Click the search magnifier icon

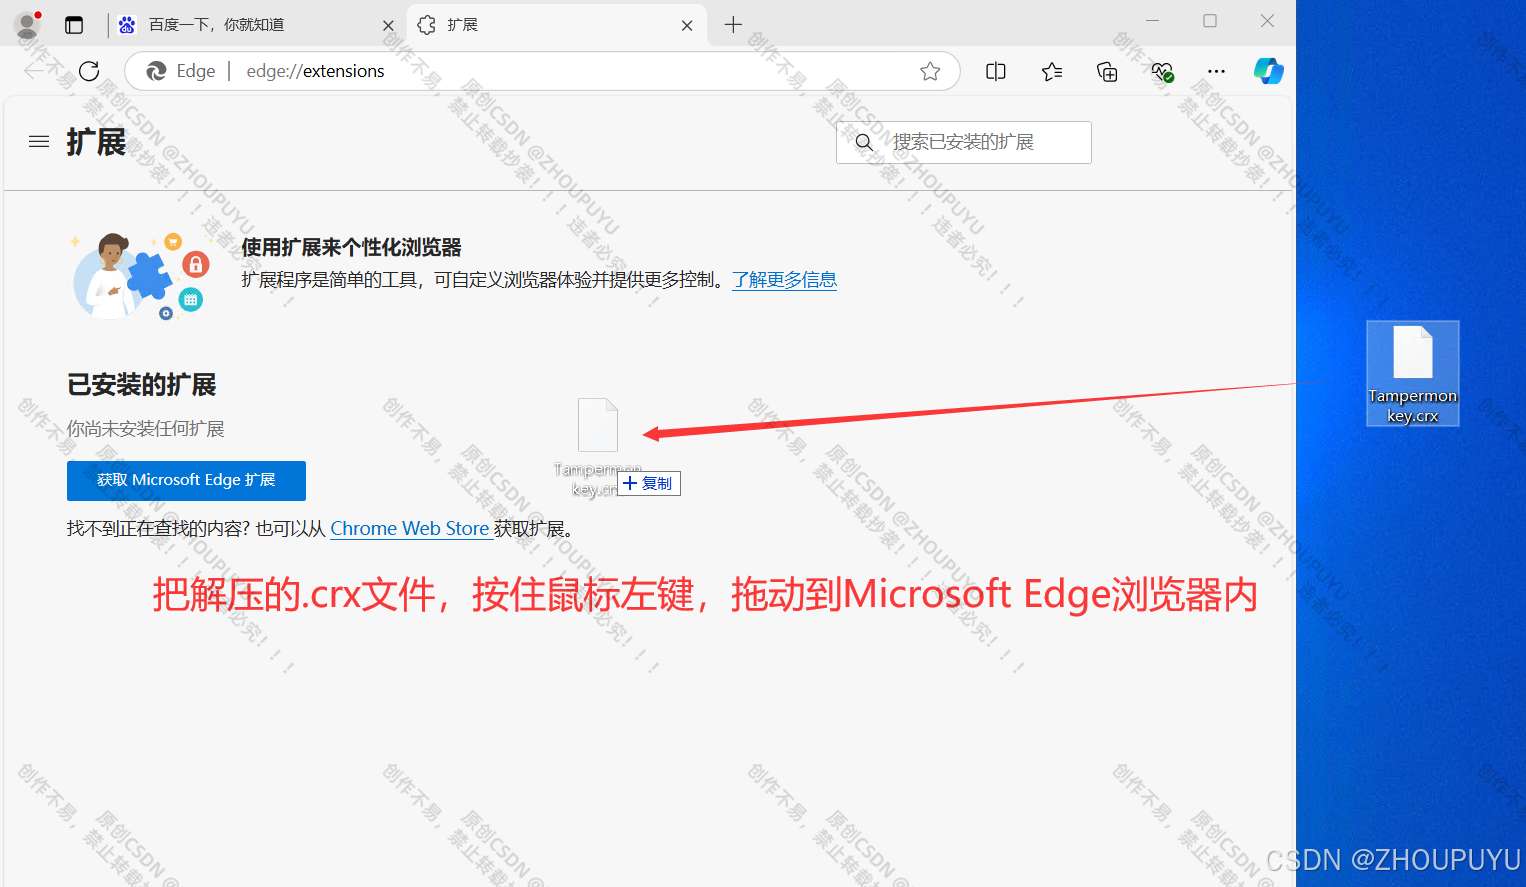(x=864, y=142)
